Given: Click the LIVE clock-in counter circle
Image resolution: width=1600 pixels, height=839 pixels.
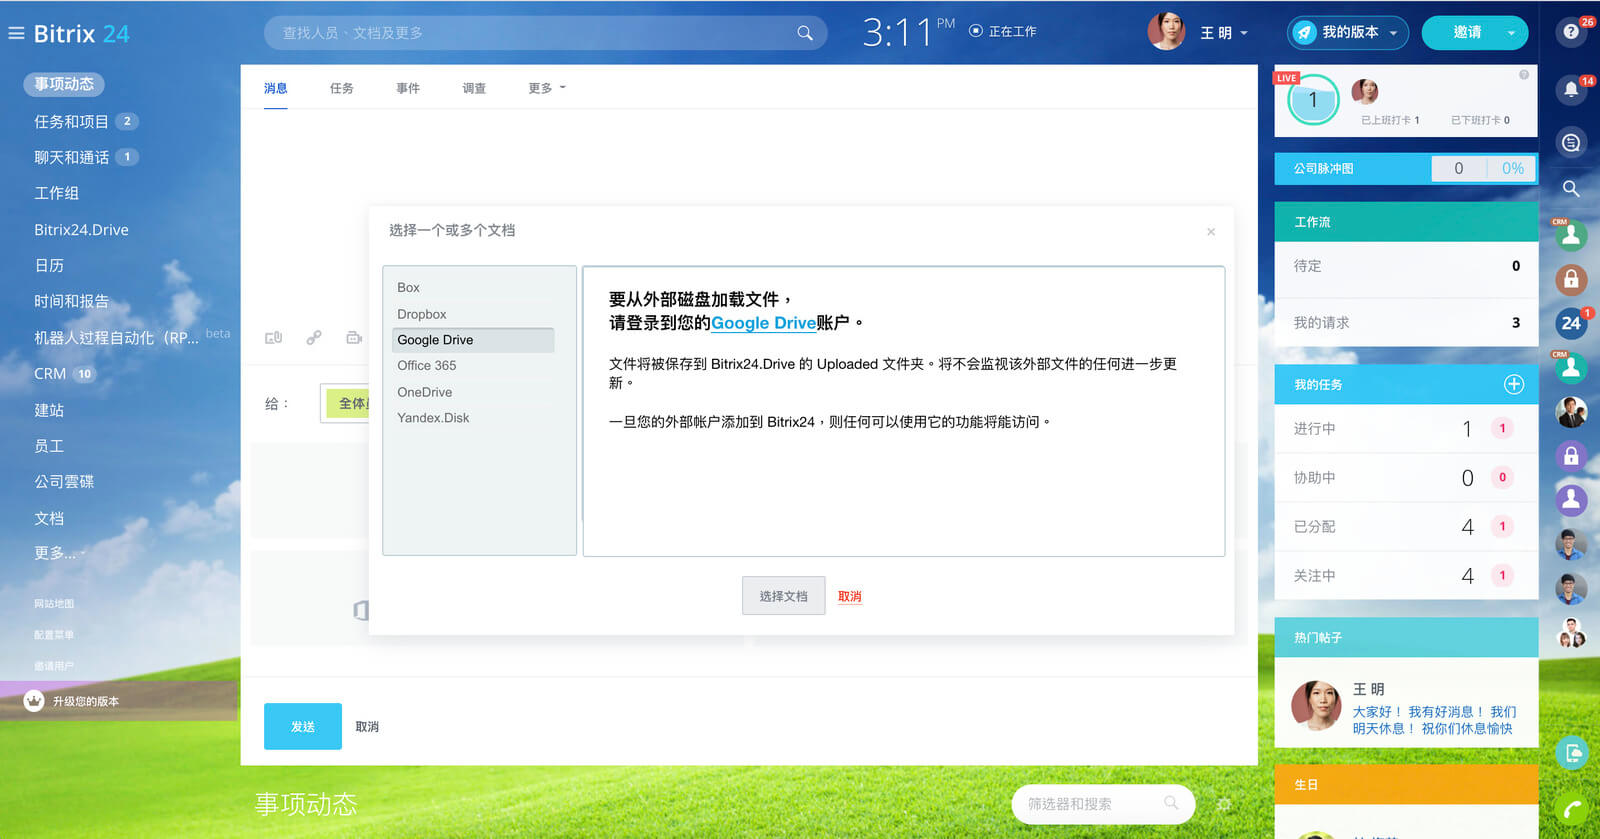Looking at the screenshot, I should (1313, 100).
